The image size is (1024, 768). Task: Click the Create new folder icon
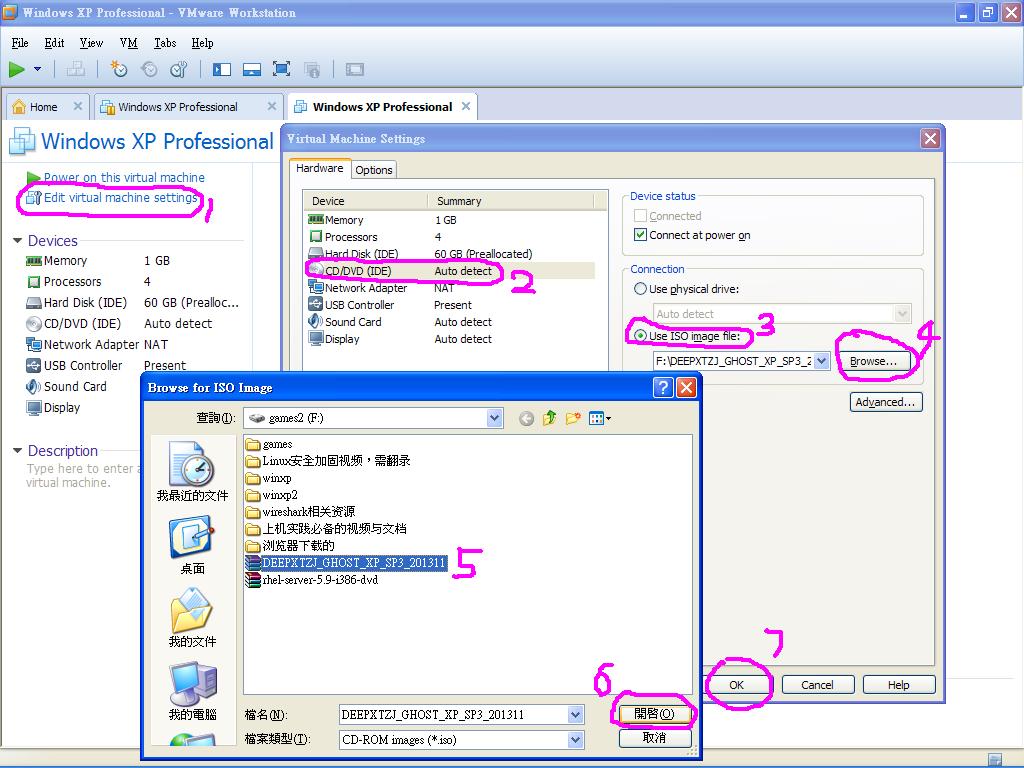click(x=573, y=418)
